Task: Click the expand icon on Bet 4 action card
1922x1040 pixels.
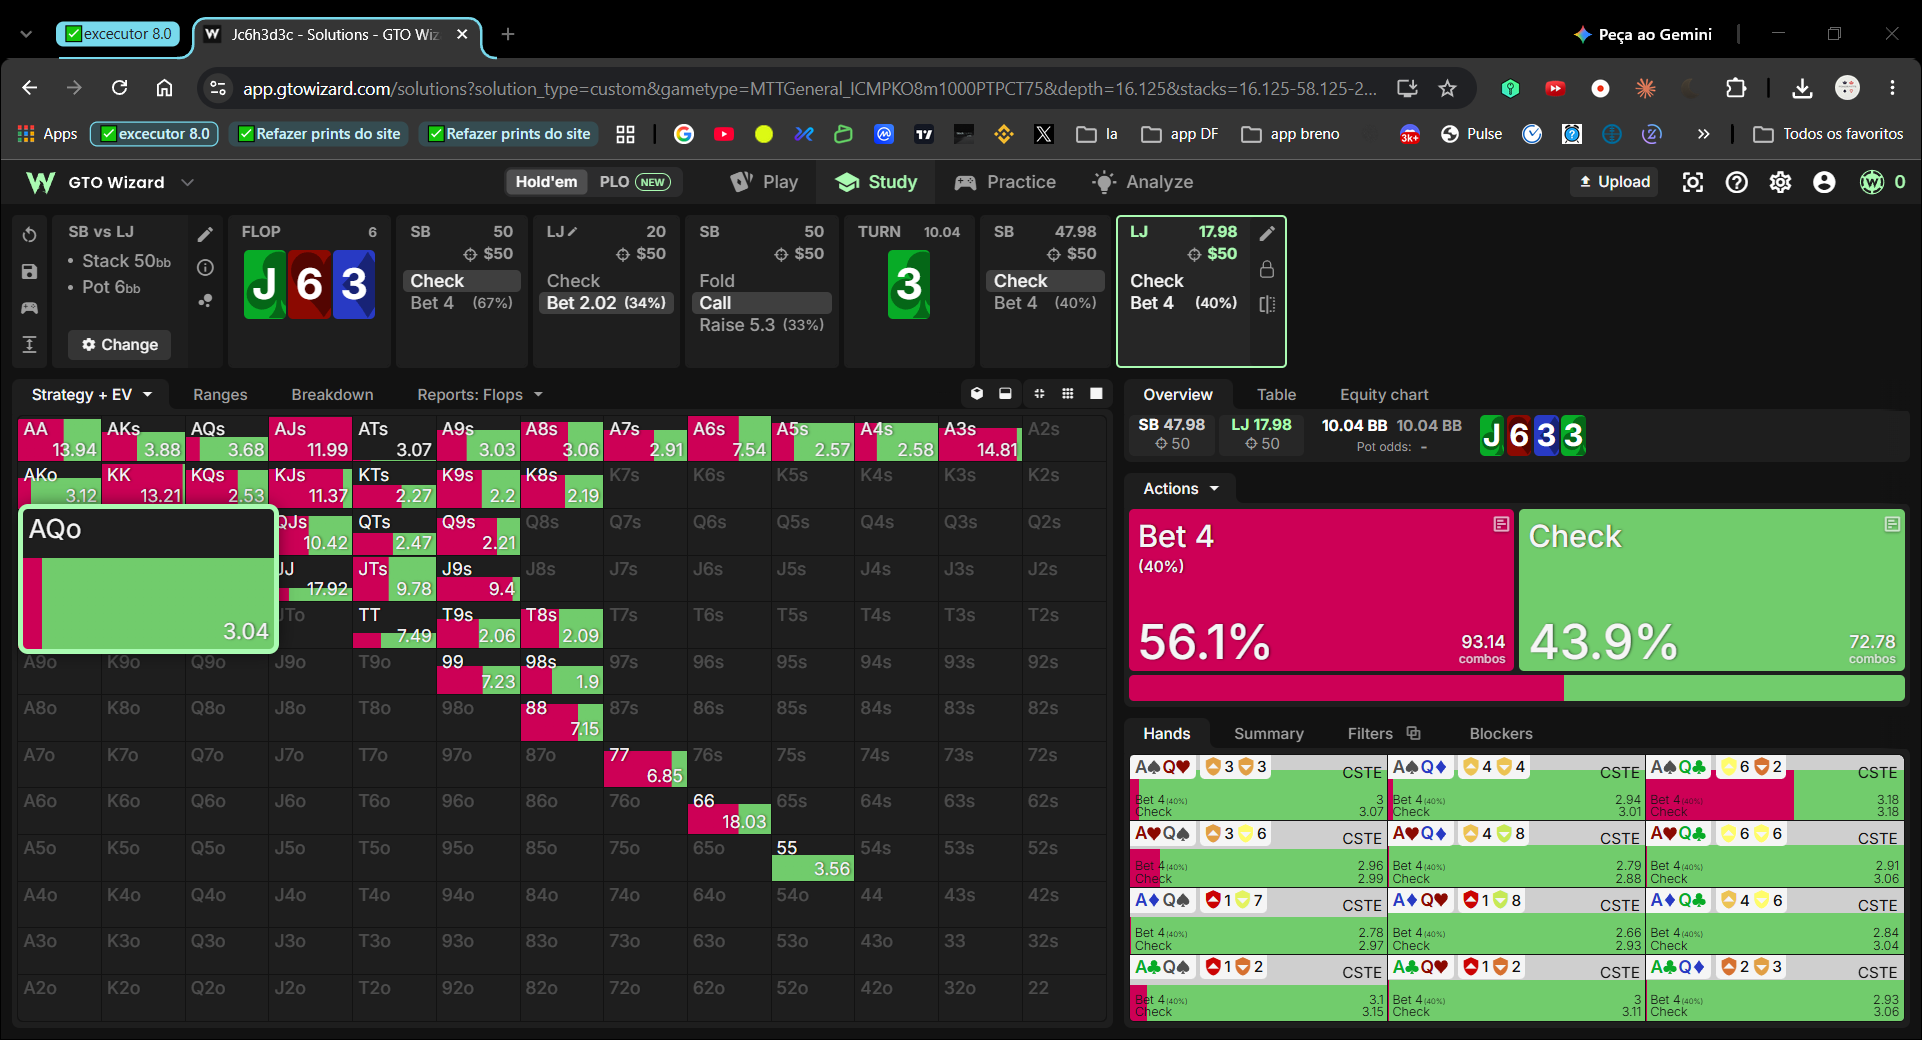Action: 1501,524
